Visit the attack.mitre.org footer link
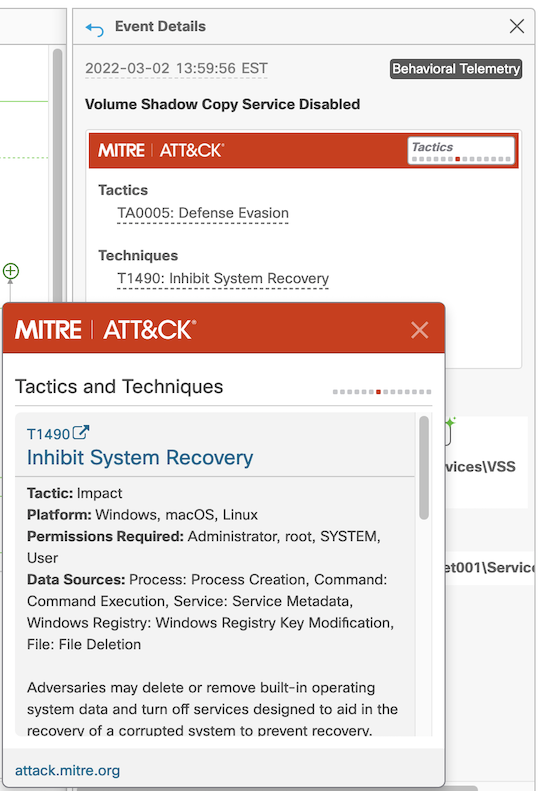544x791 pixels. [x=68, y=770]
